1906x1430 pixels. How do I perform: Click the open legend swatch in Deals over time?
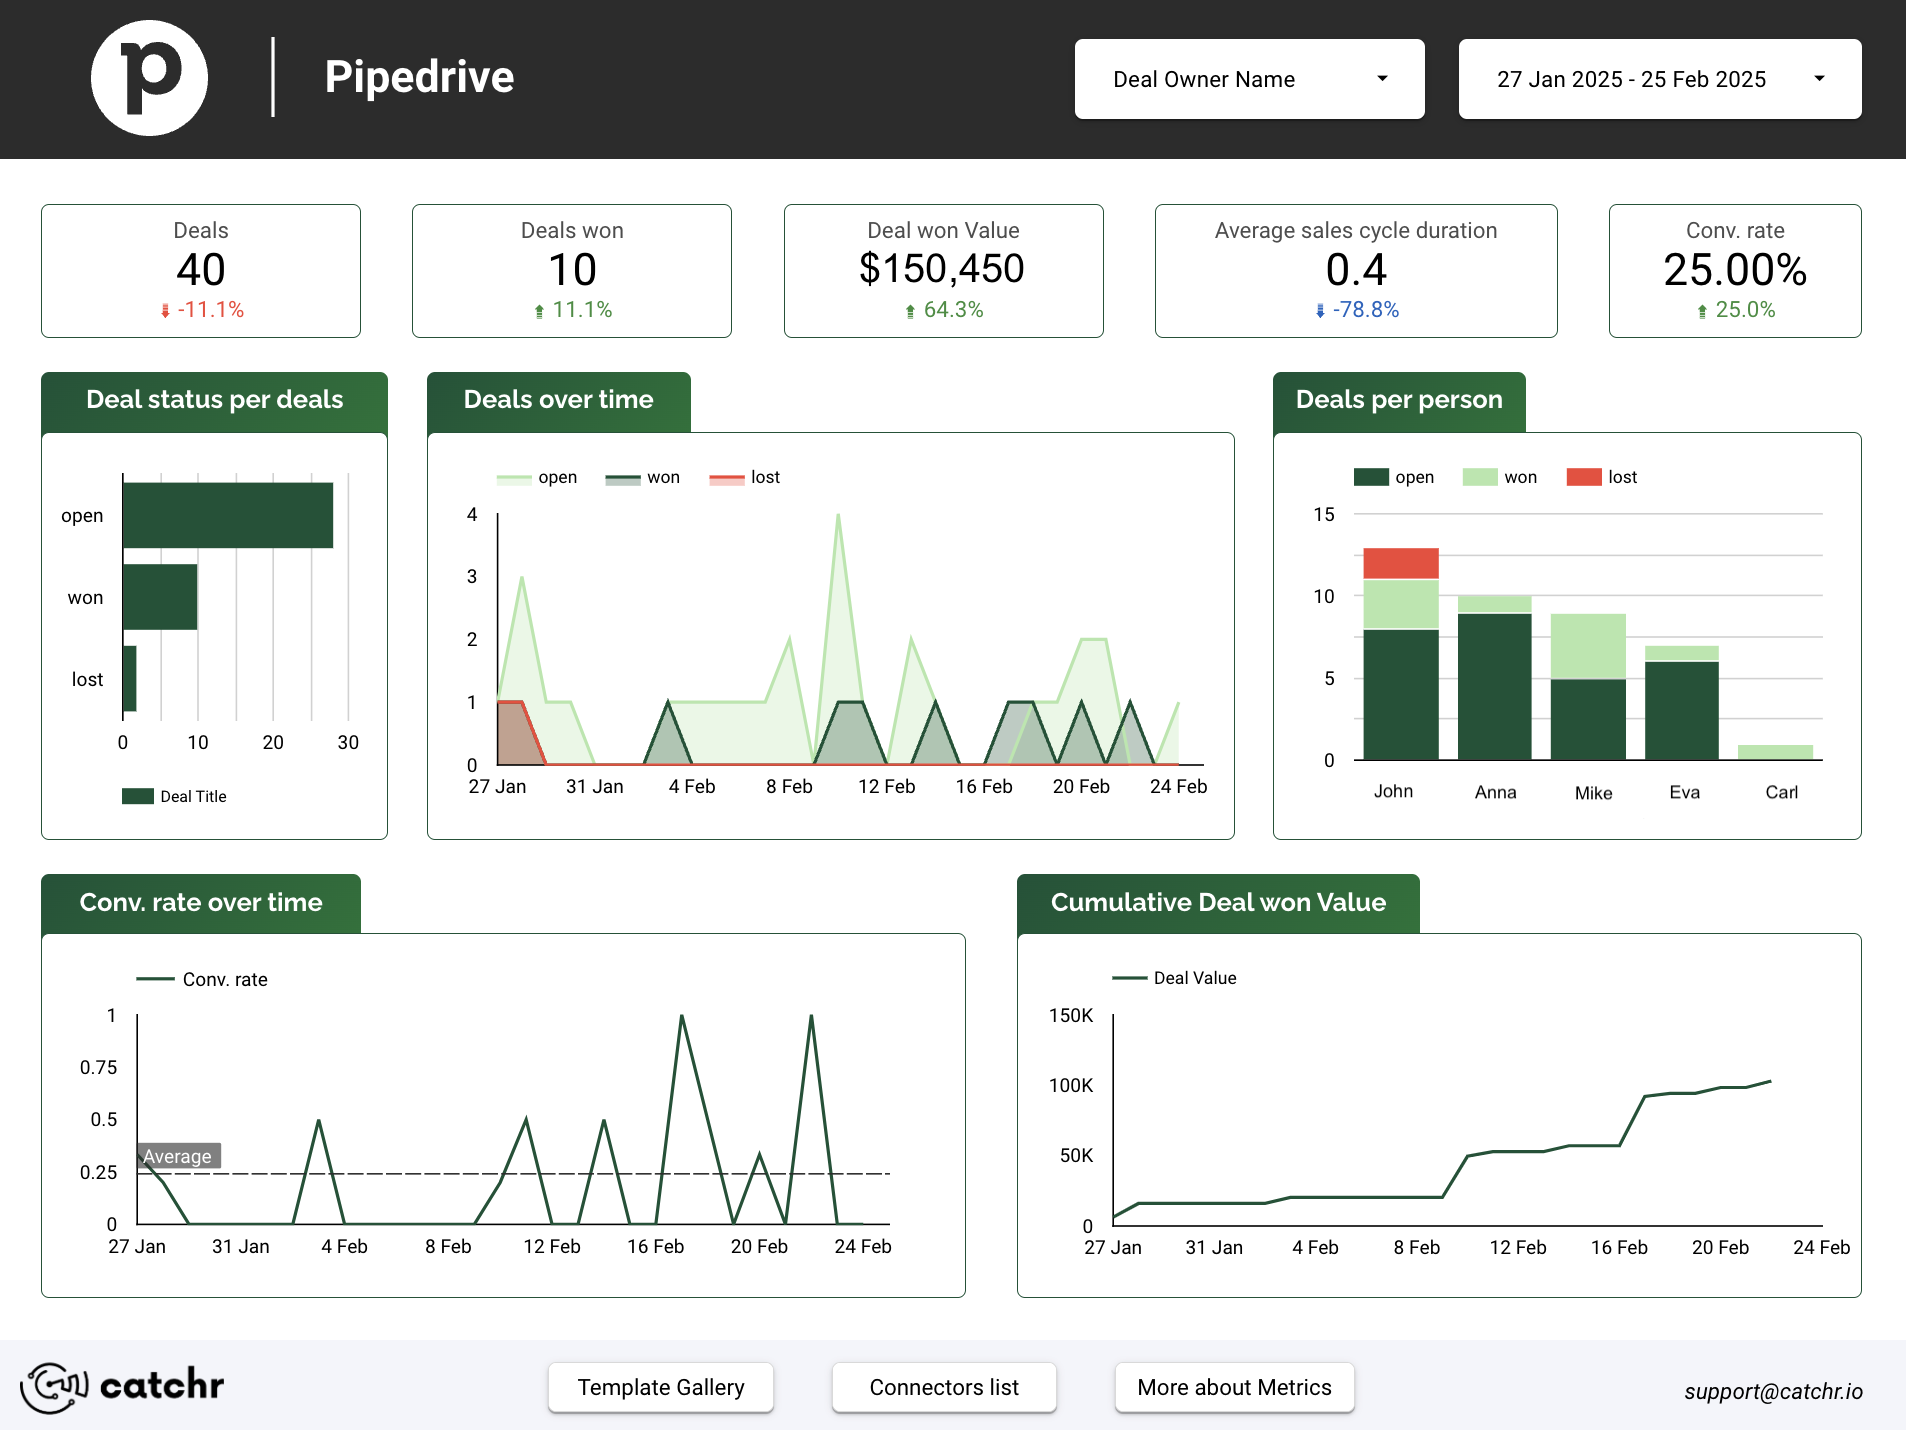(514, 479)
